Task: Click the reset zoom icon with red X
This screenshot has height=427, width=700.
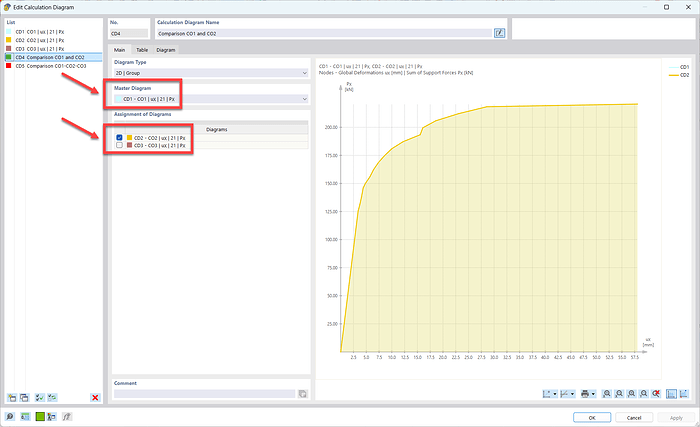Action: point(655,393)
